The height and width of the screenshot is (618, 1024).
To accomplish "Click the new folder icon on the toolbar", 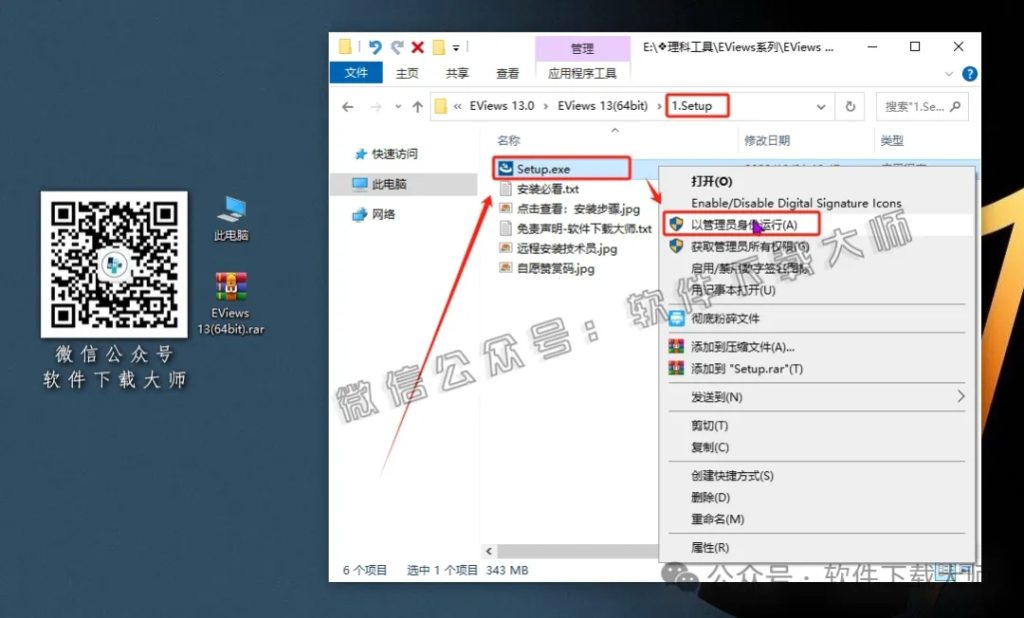I will [437, 46].
